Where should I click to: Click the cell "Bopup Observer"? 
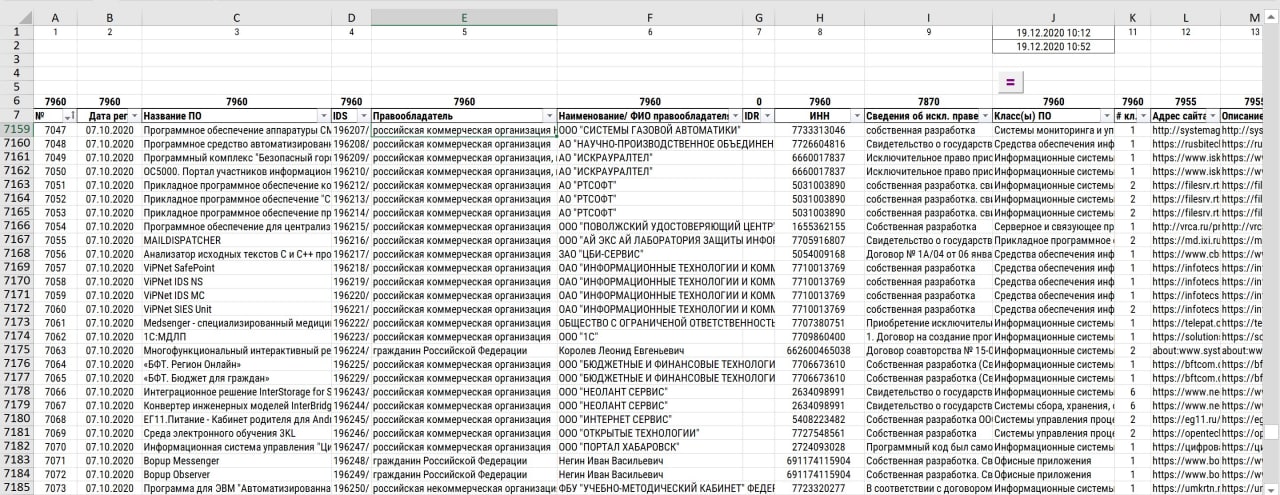236,474
